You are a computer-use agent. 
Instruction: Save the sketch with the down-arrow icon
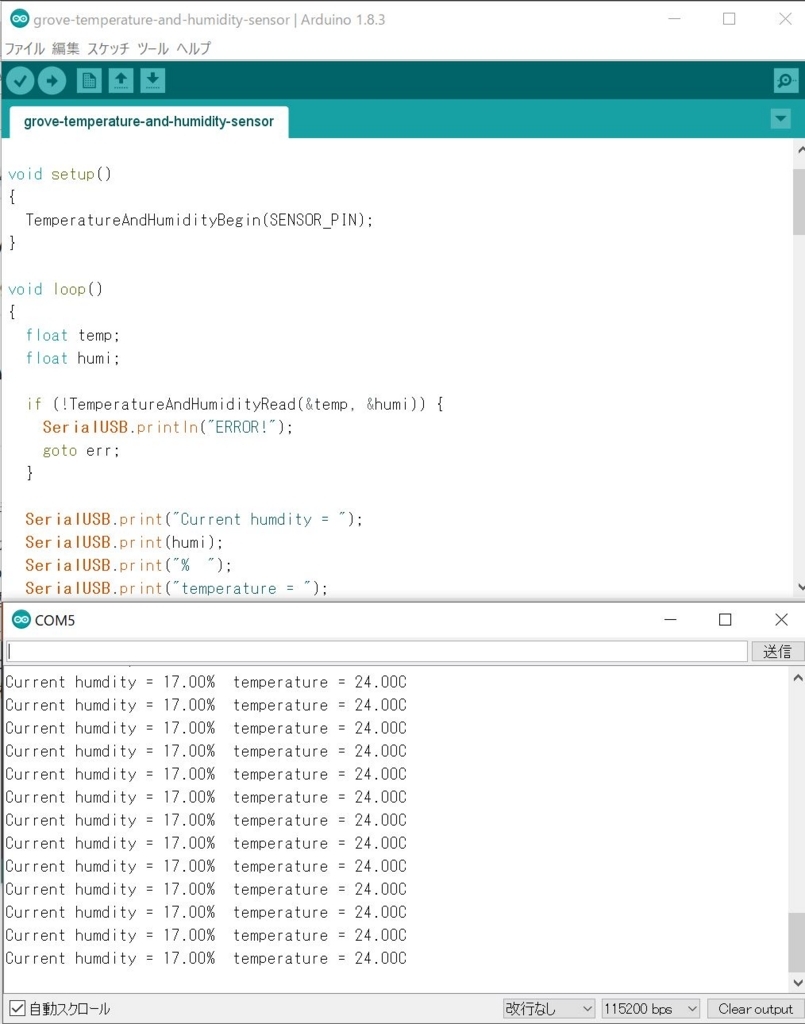pyautogui.click(x=153, y=81)
